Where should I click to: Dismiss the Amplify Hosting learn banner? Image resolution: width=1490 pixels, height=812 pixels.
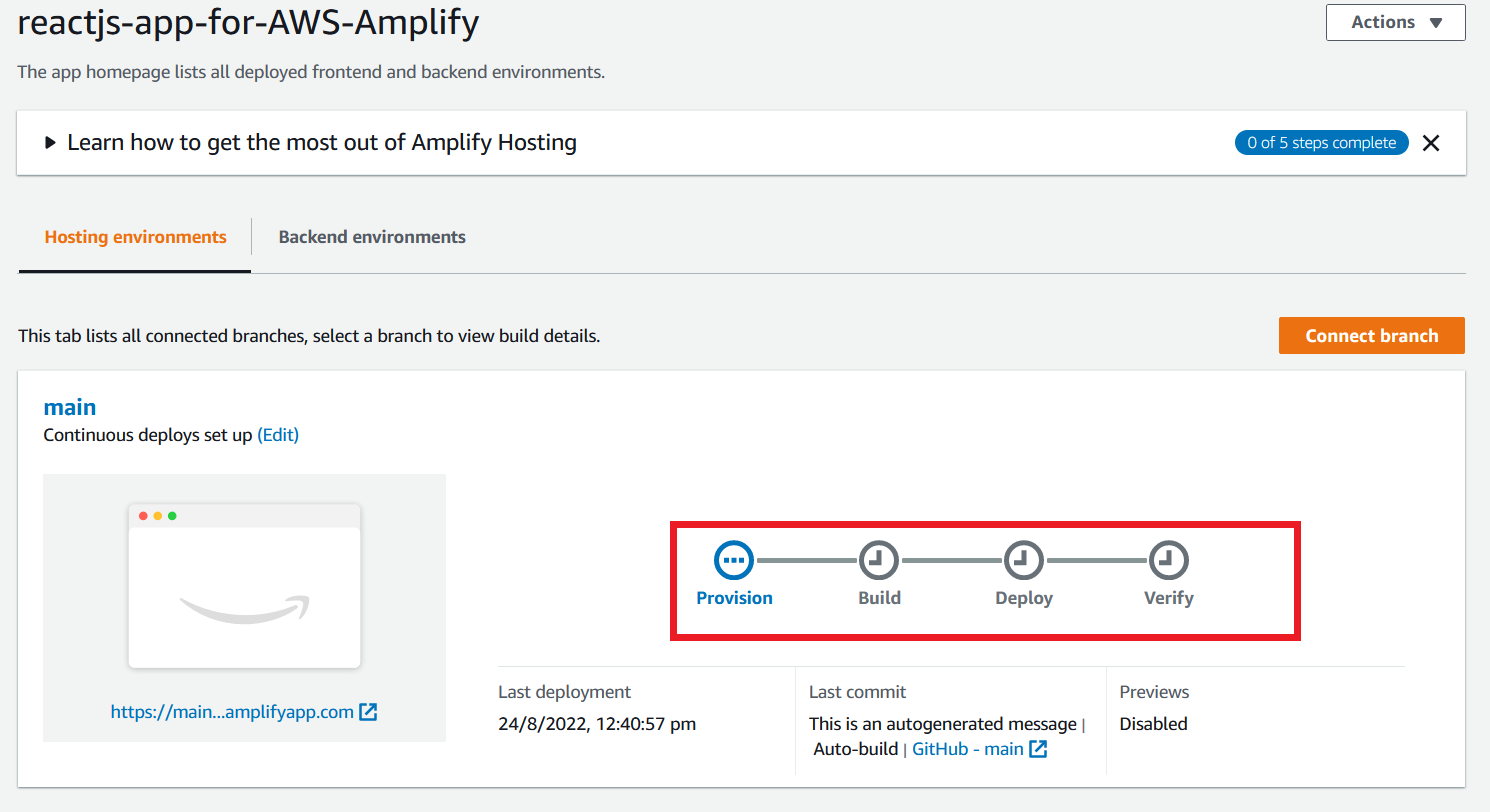(1431, 143)
